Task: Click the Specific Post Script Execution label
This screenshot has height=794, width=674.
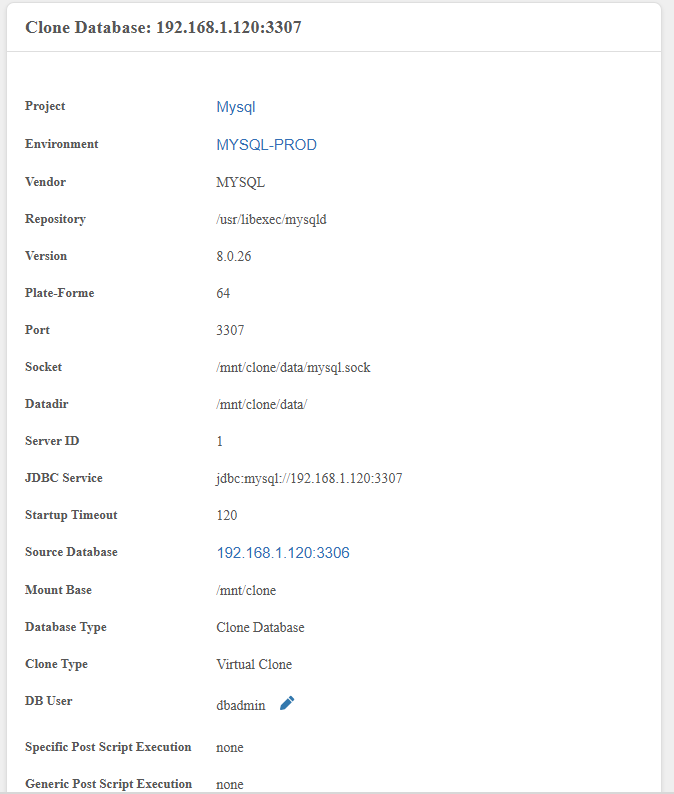Action: point(108,747)
